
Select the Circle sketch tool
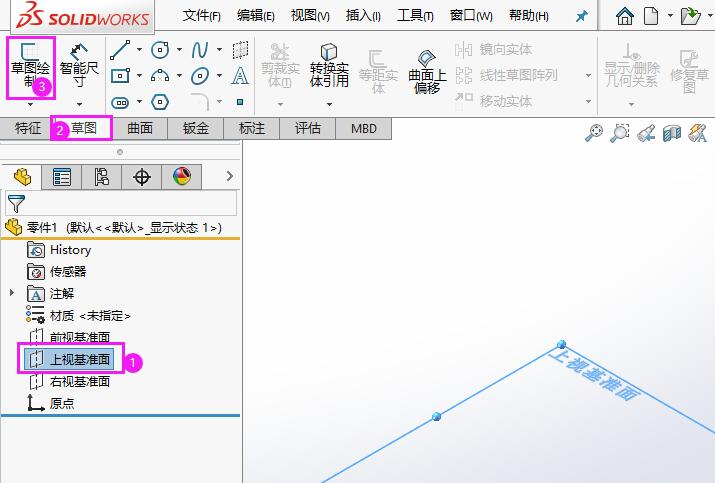(160, 50)
